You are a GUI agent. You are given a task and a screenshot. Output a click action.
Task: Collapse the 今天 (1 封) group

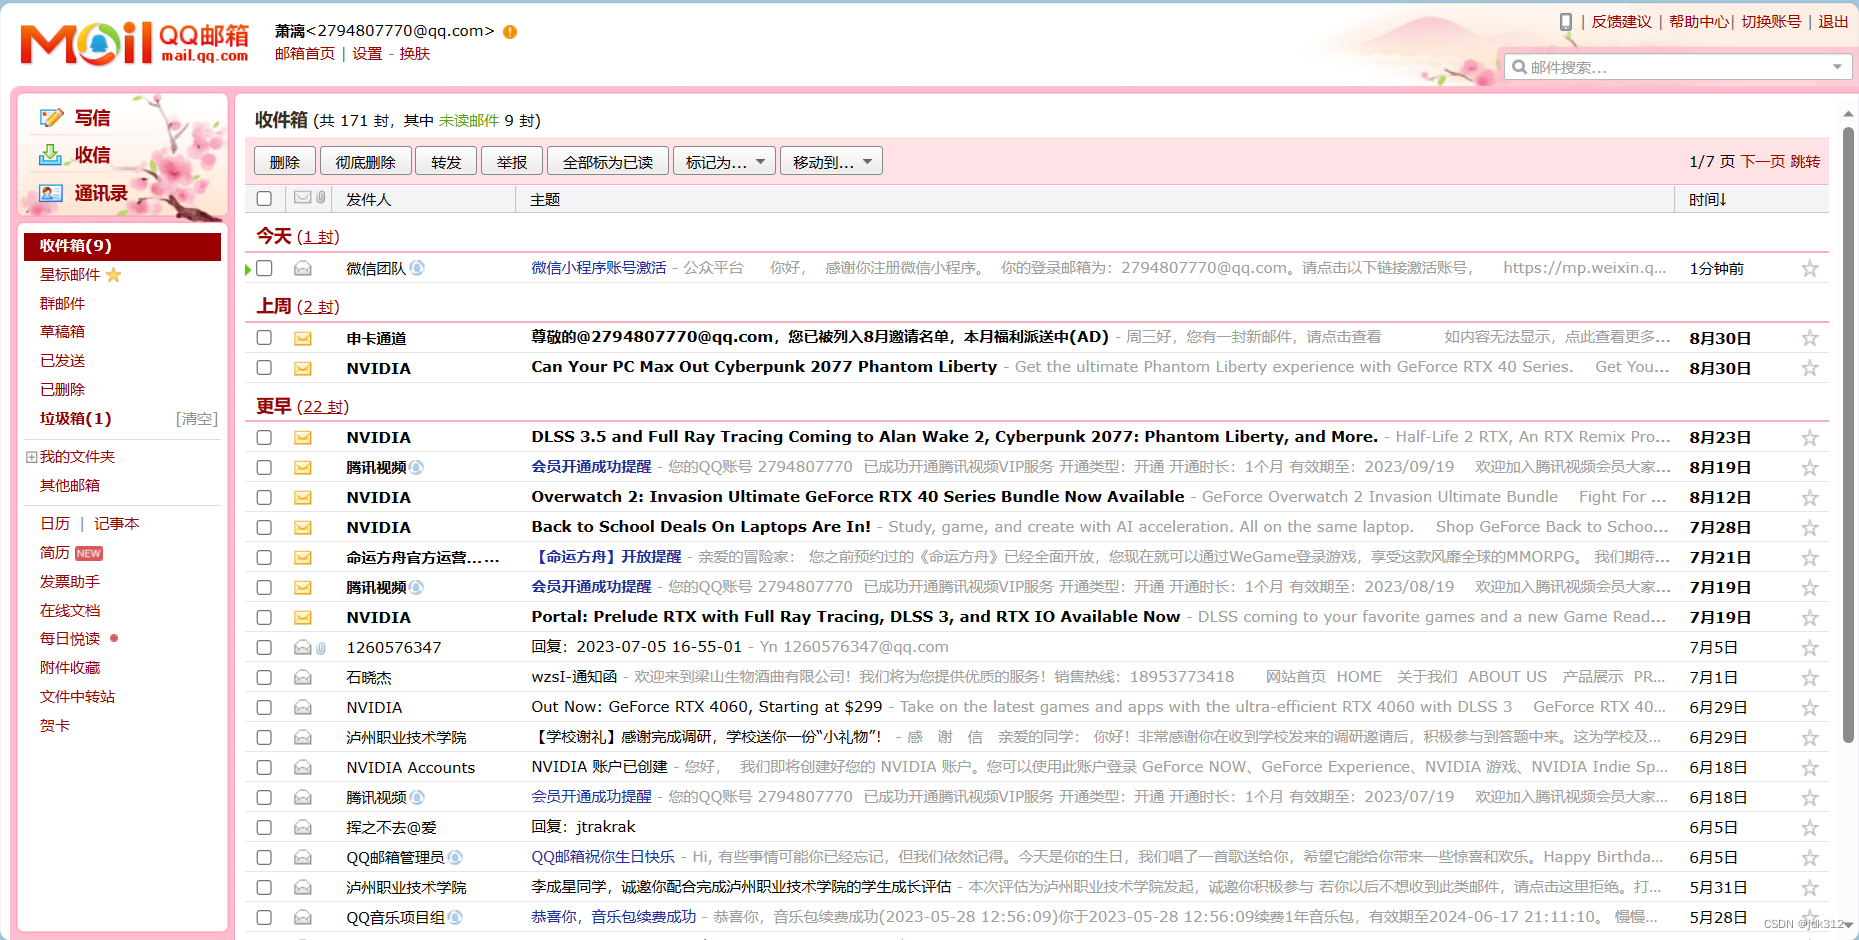coord(298,236)
